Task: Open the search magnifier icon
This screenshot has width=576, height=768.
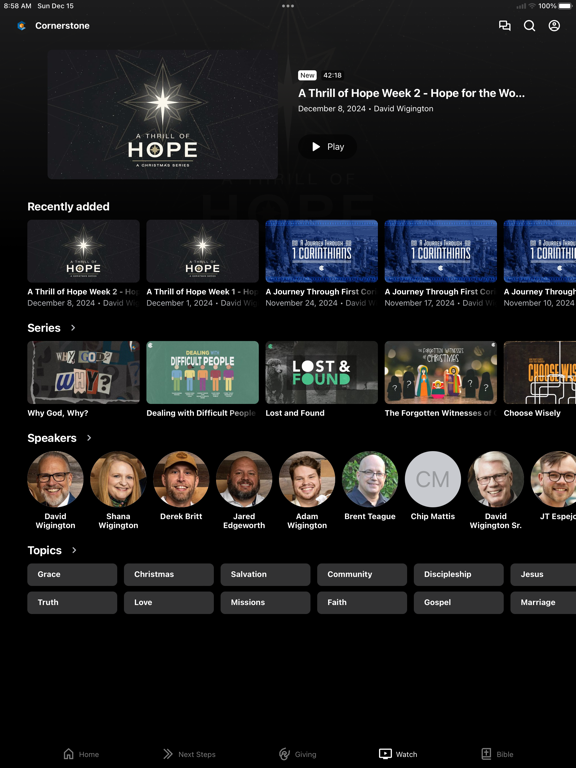Action: tap(529, 25)
